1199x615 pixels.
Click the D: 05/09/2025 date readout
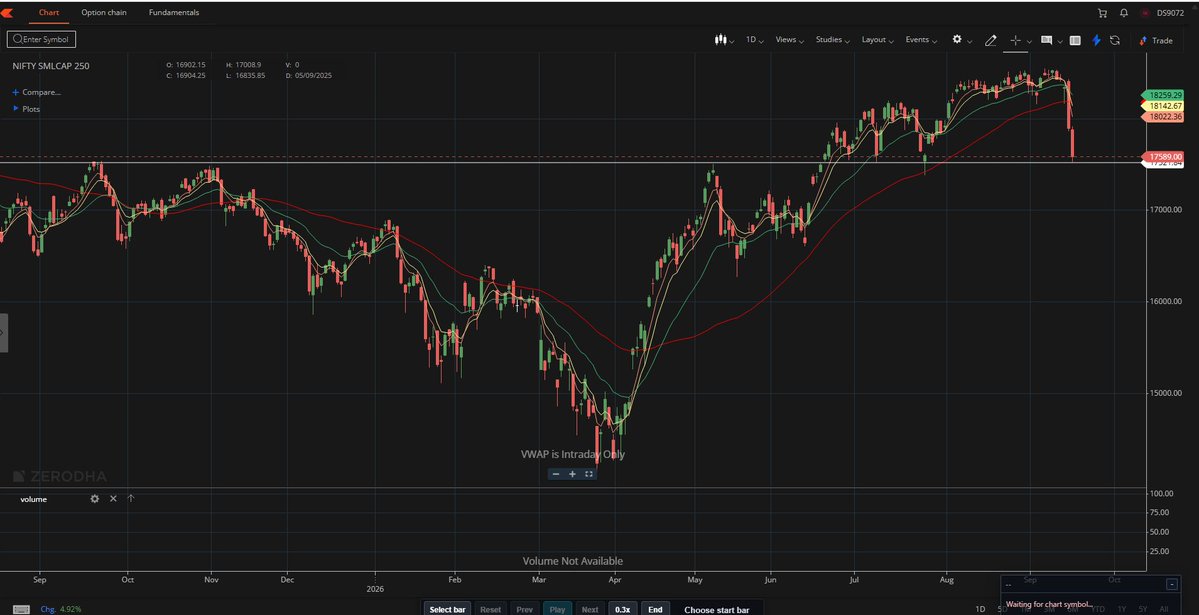coord(309,76)
